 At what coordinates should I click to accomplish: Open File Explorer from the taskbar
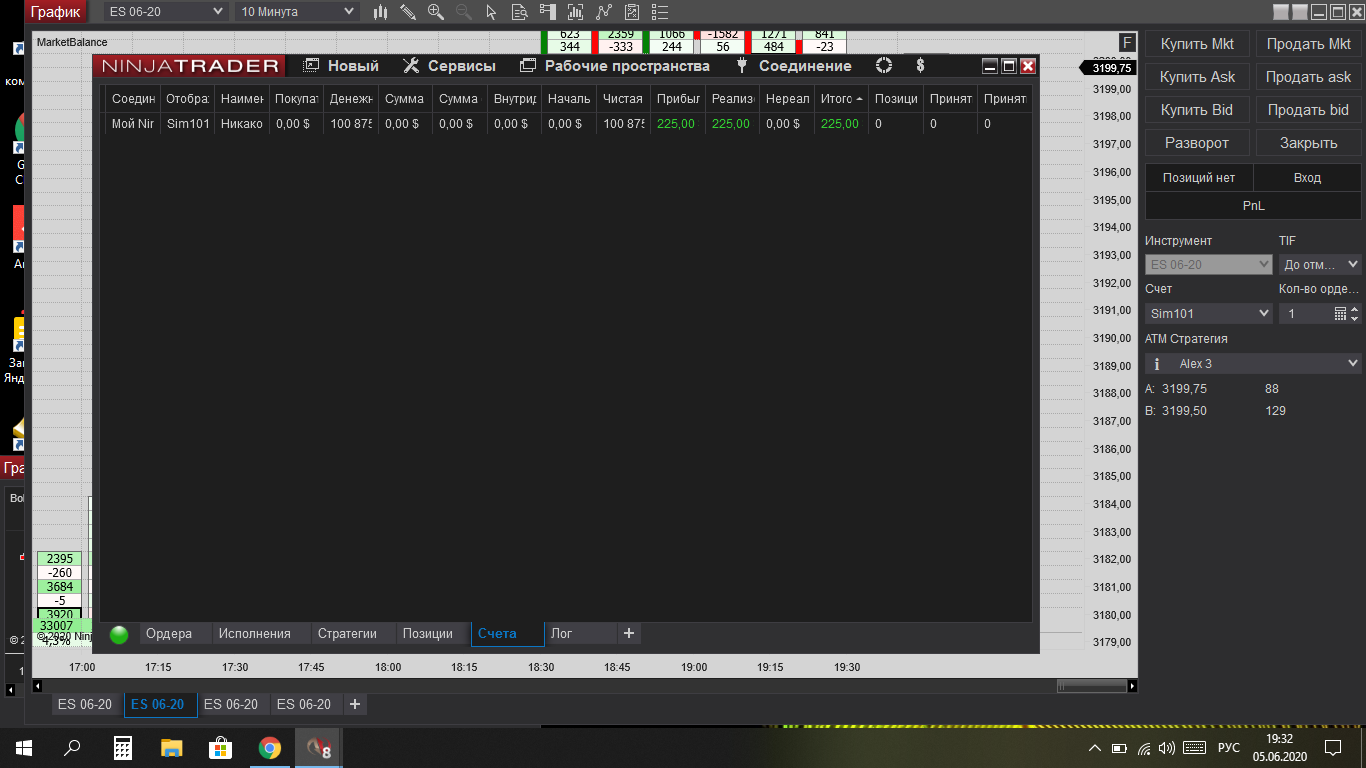coord(172,747)
